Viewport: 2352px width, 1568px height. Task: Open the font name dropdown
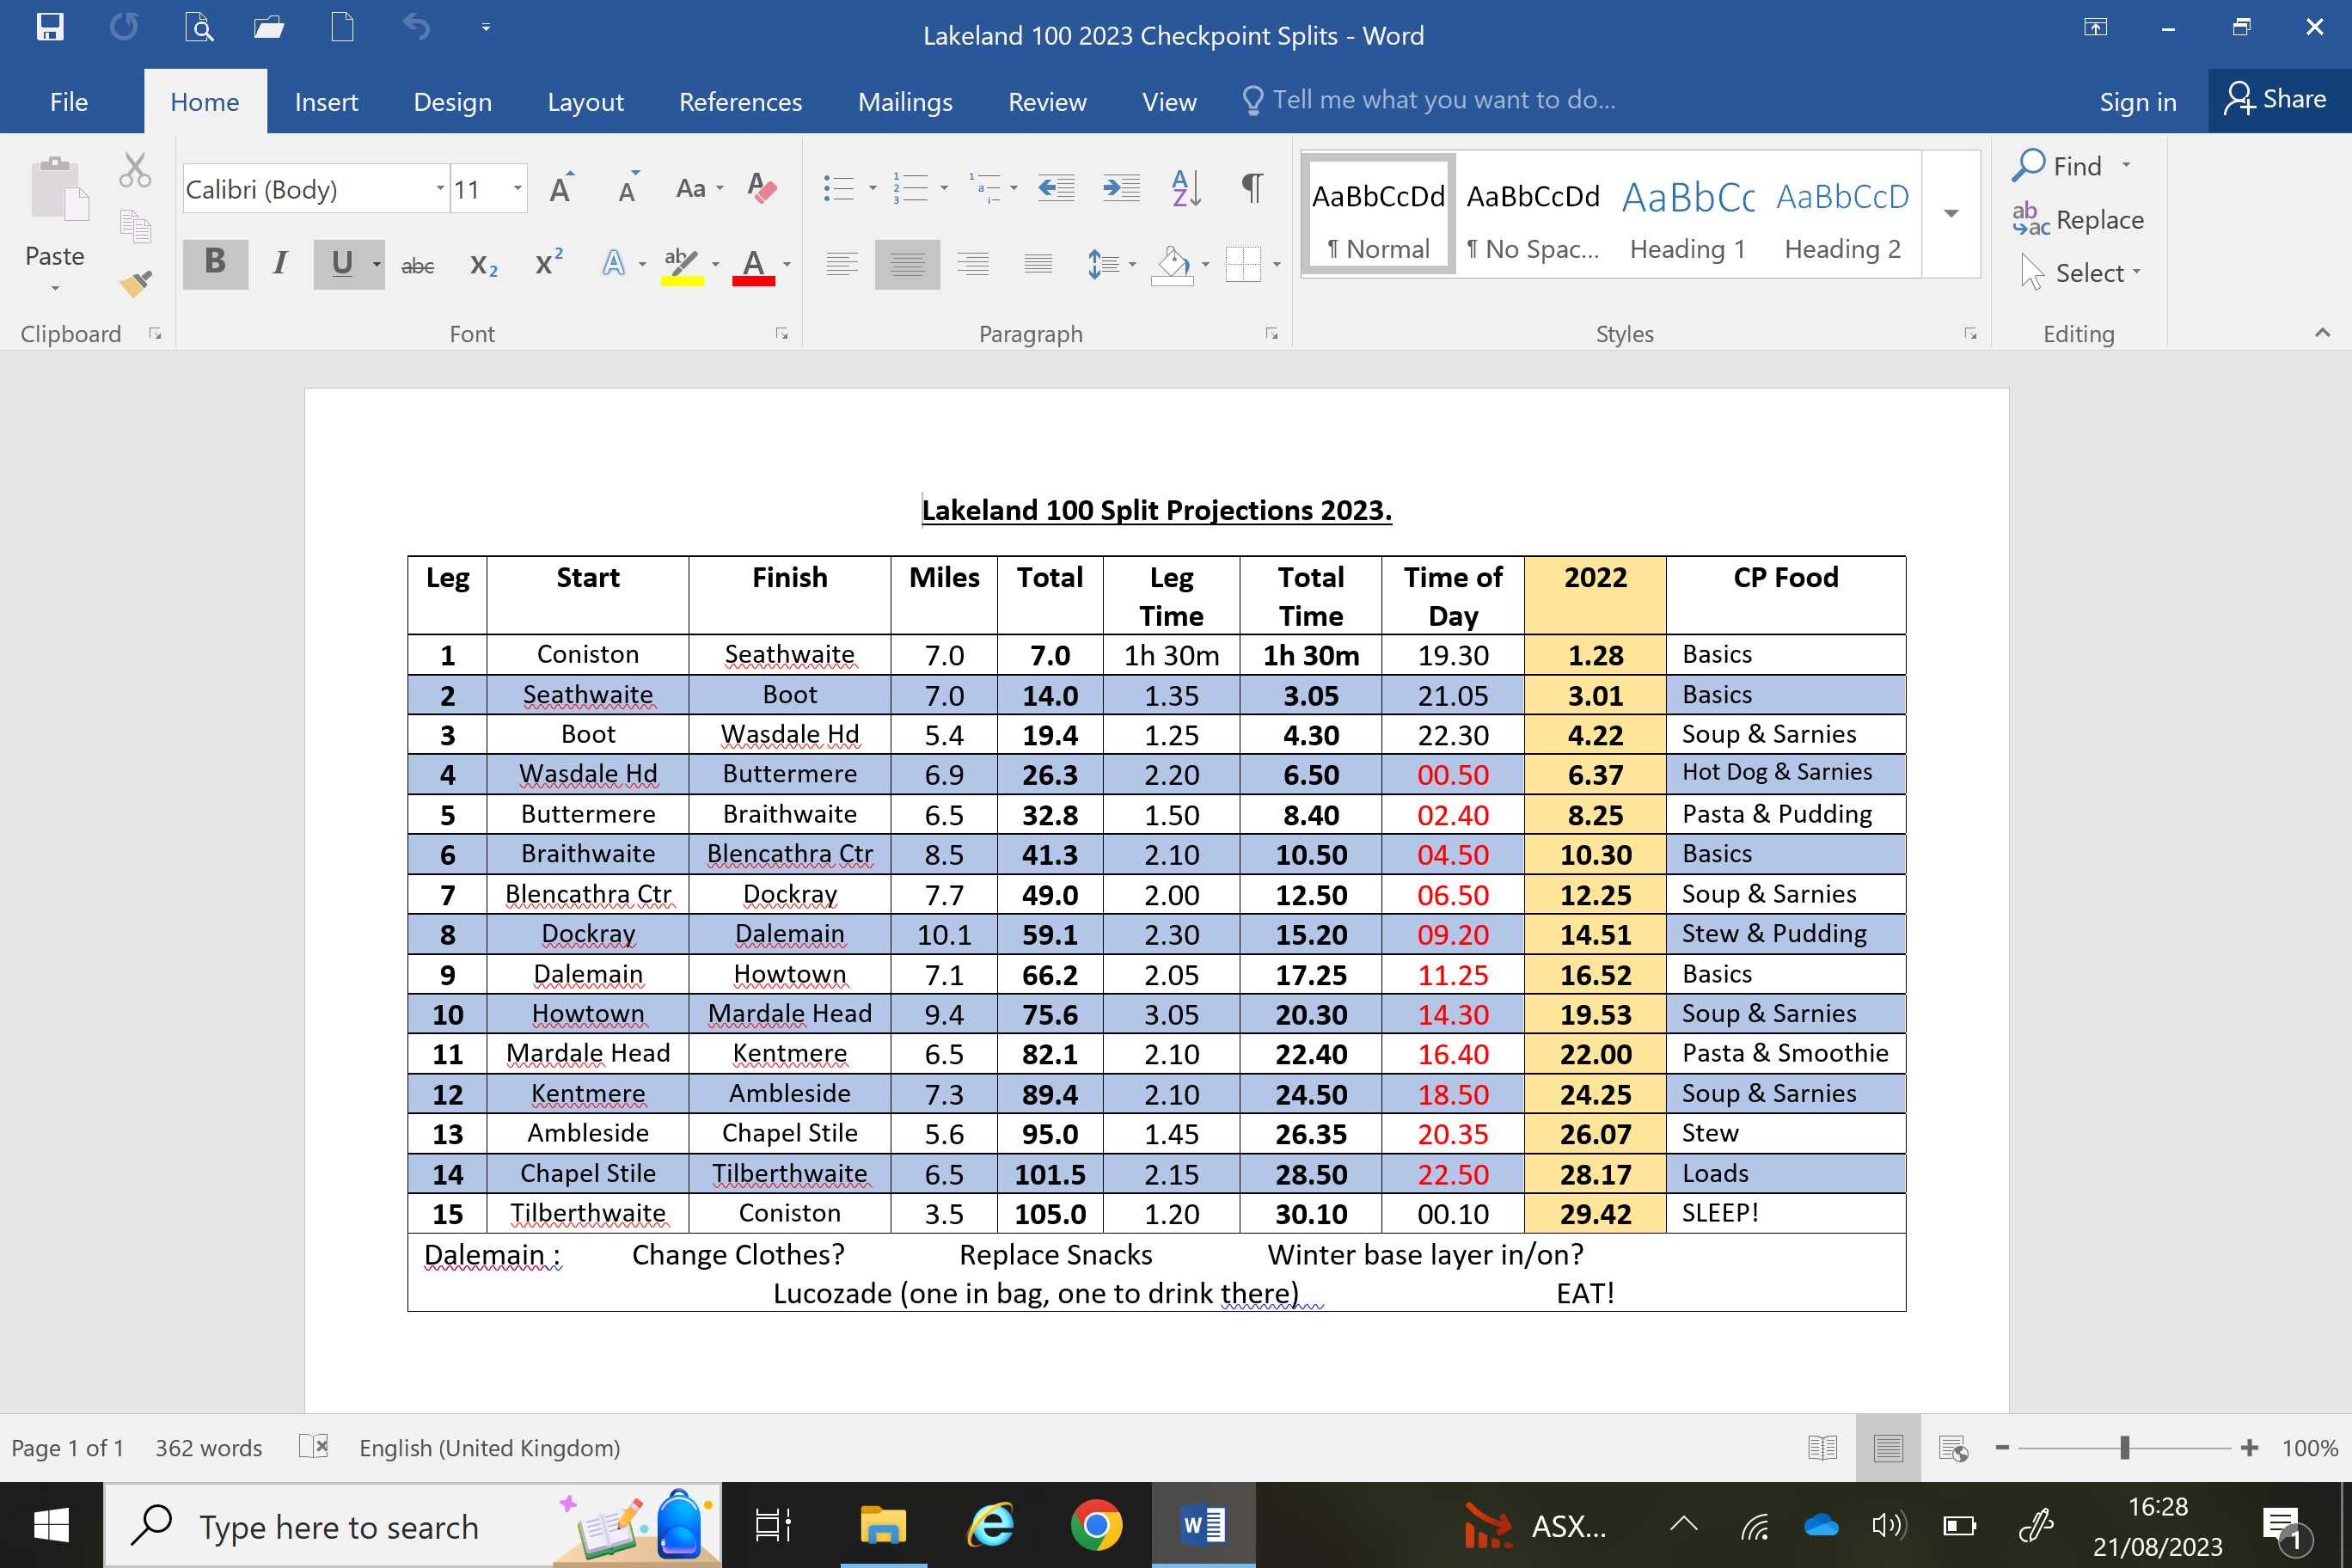point(439,189)
